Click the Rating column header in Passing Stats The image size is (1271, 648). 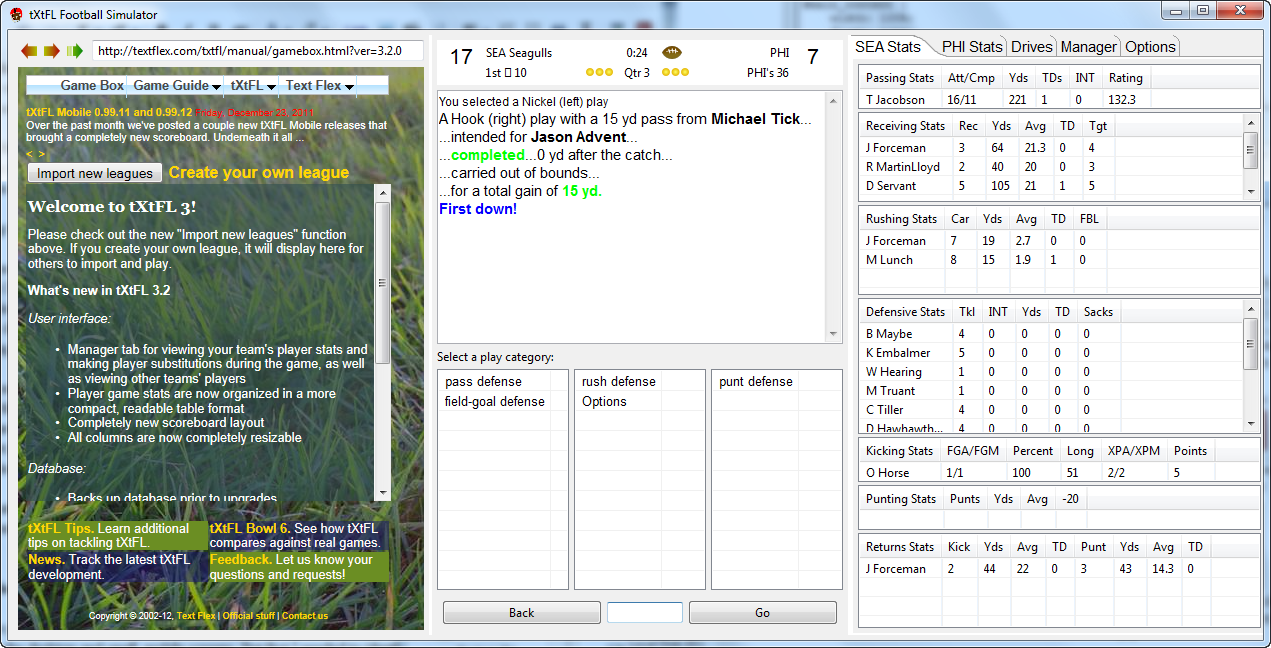tap(1125, 77)
